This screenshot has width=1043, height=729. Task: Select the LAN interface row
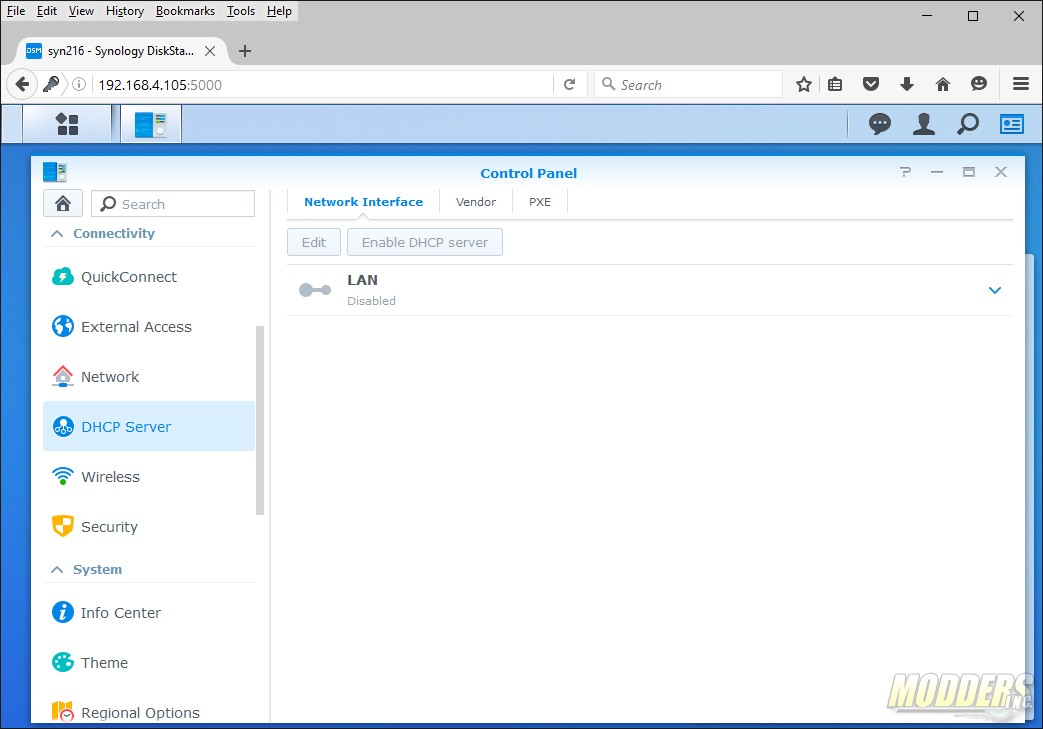coord(650,290)
